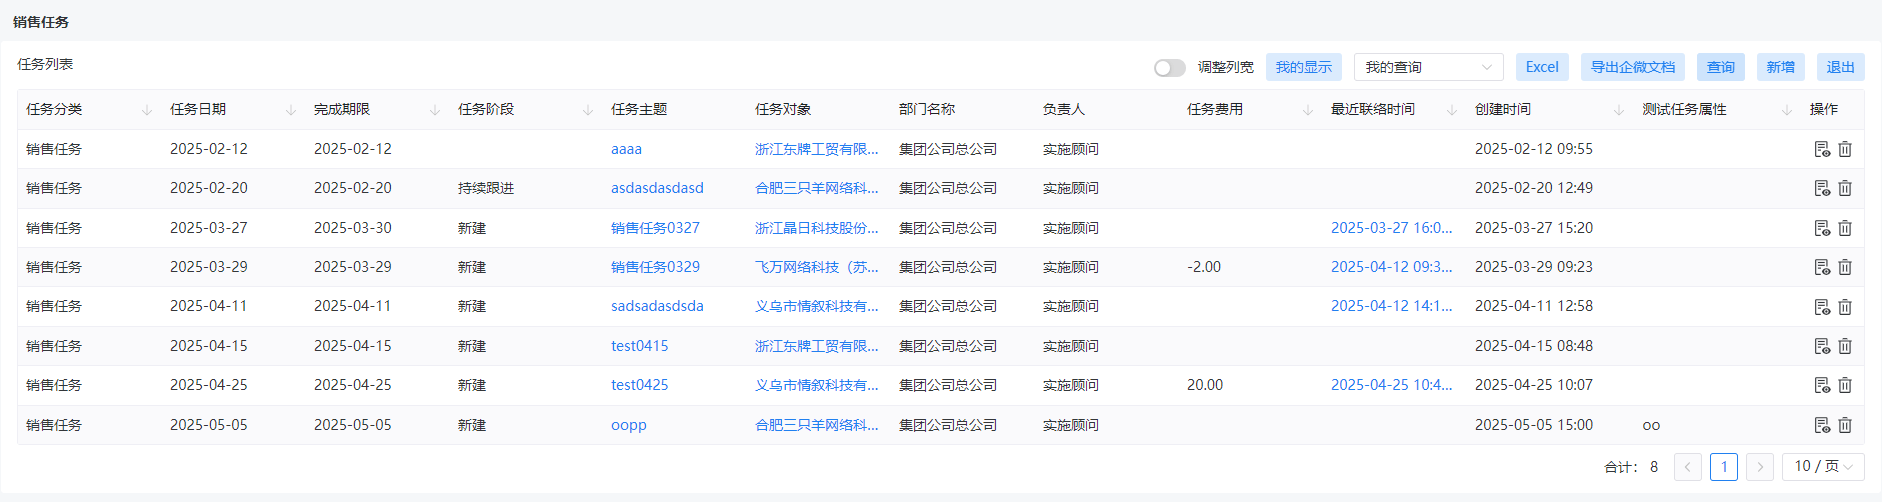Image resolution: width=1882 pixels, height=502 pixels.
Task: Delete the oopp task row
Action: coord(1845,425)
